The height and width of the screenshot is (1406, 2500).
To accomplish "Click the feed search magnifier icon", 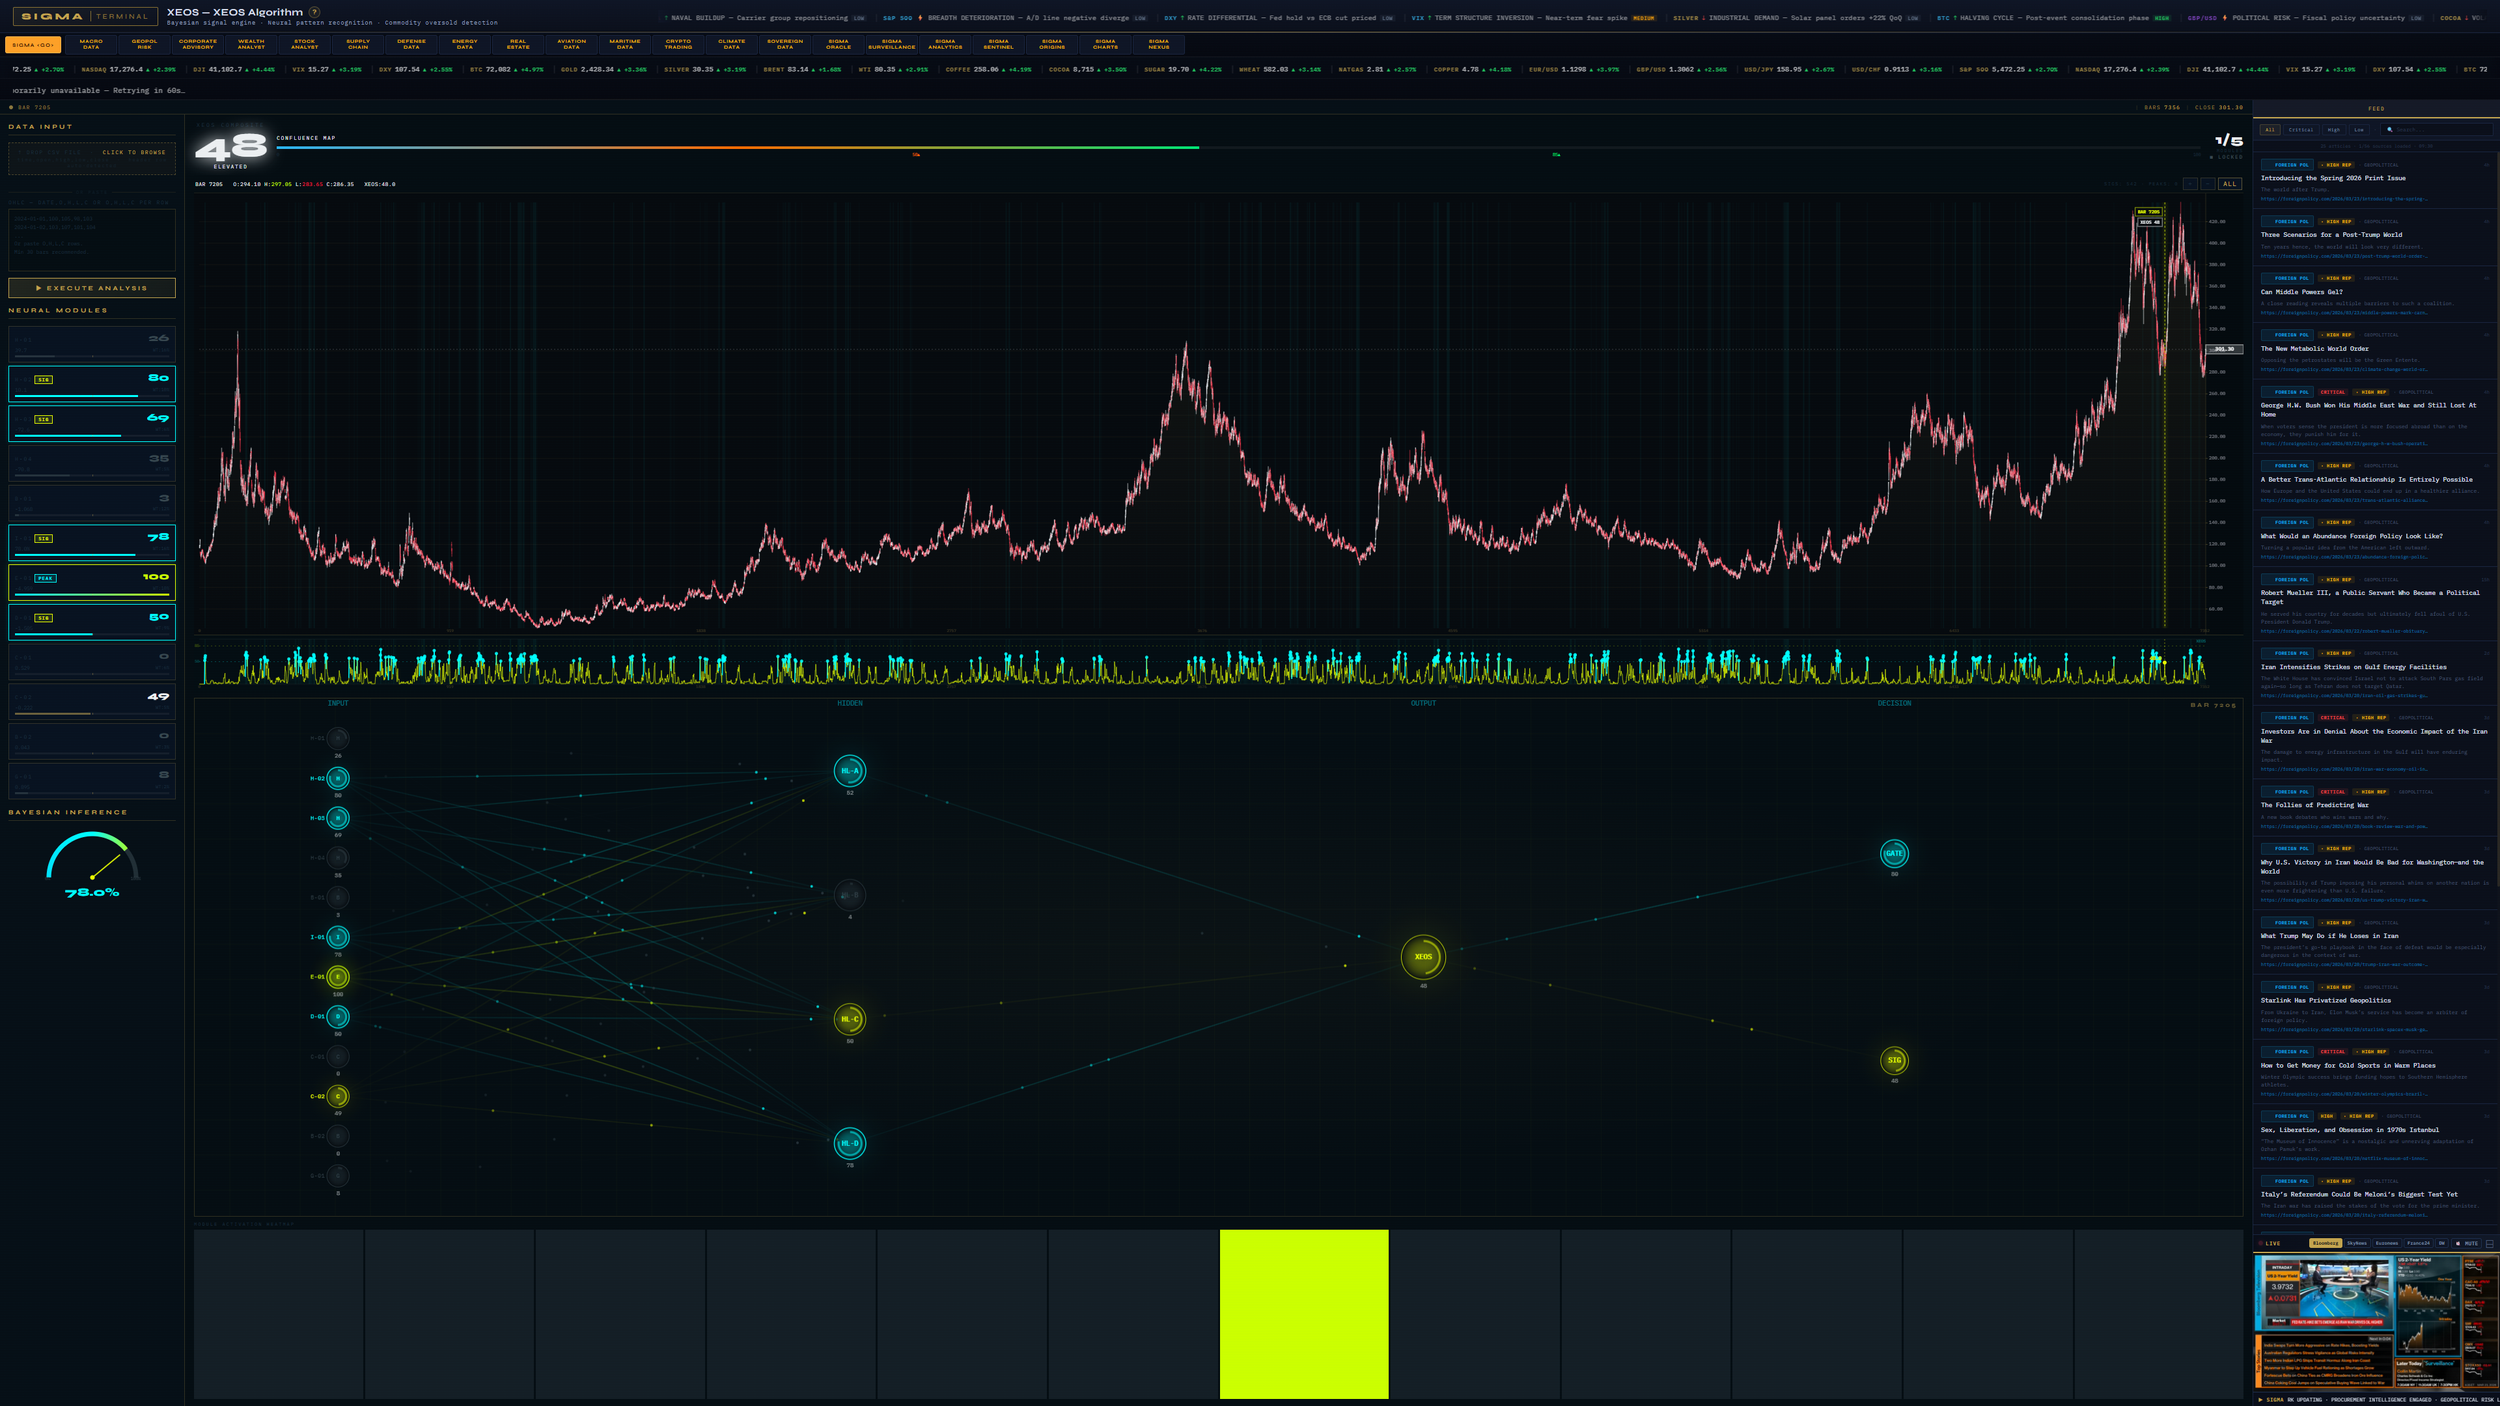I will [2389, 130].
